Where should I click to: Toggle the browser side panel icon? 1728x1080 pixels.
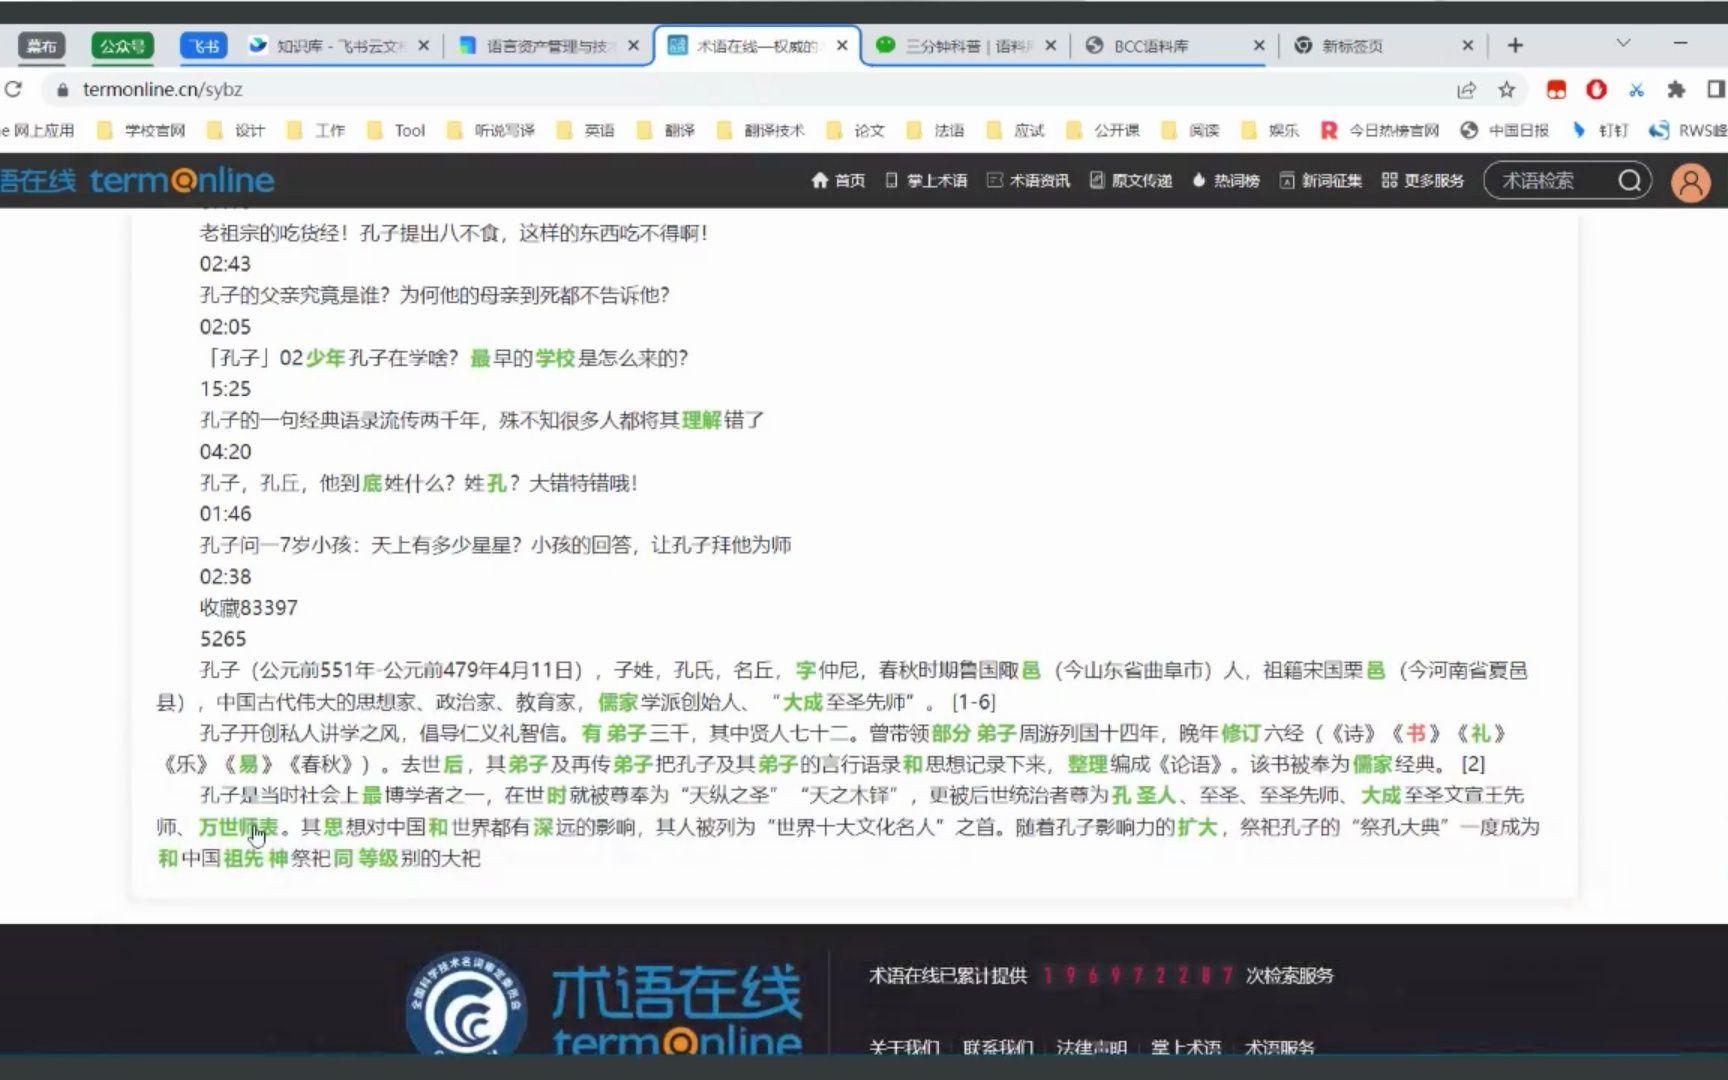coord(1715,90)
